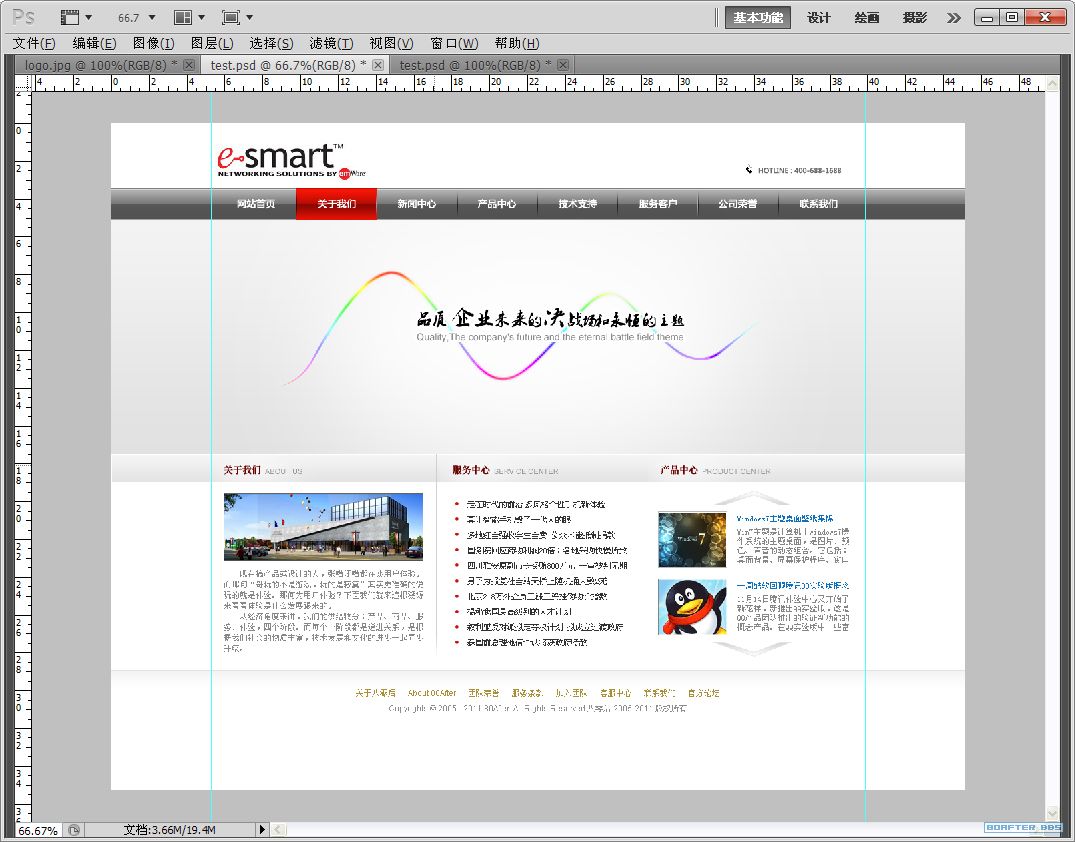
Task: Click the 产品中心 PRODUCT CENTER heading
Action: click(x=715, y=470)
